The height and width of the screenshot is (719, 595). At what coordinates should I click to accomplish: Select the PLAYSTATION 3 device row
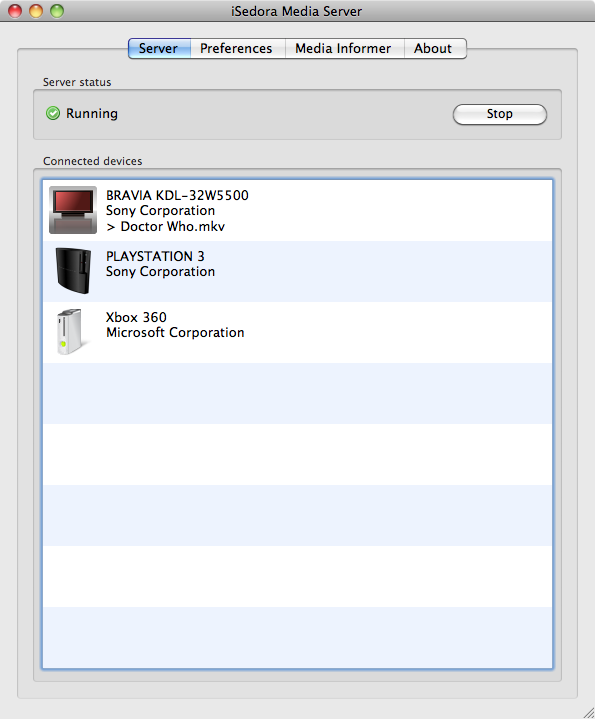coord(298,271)
